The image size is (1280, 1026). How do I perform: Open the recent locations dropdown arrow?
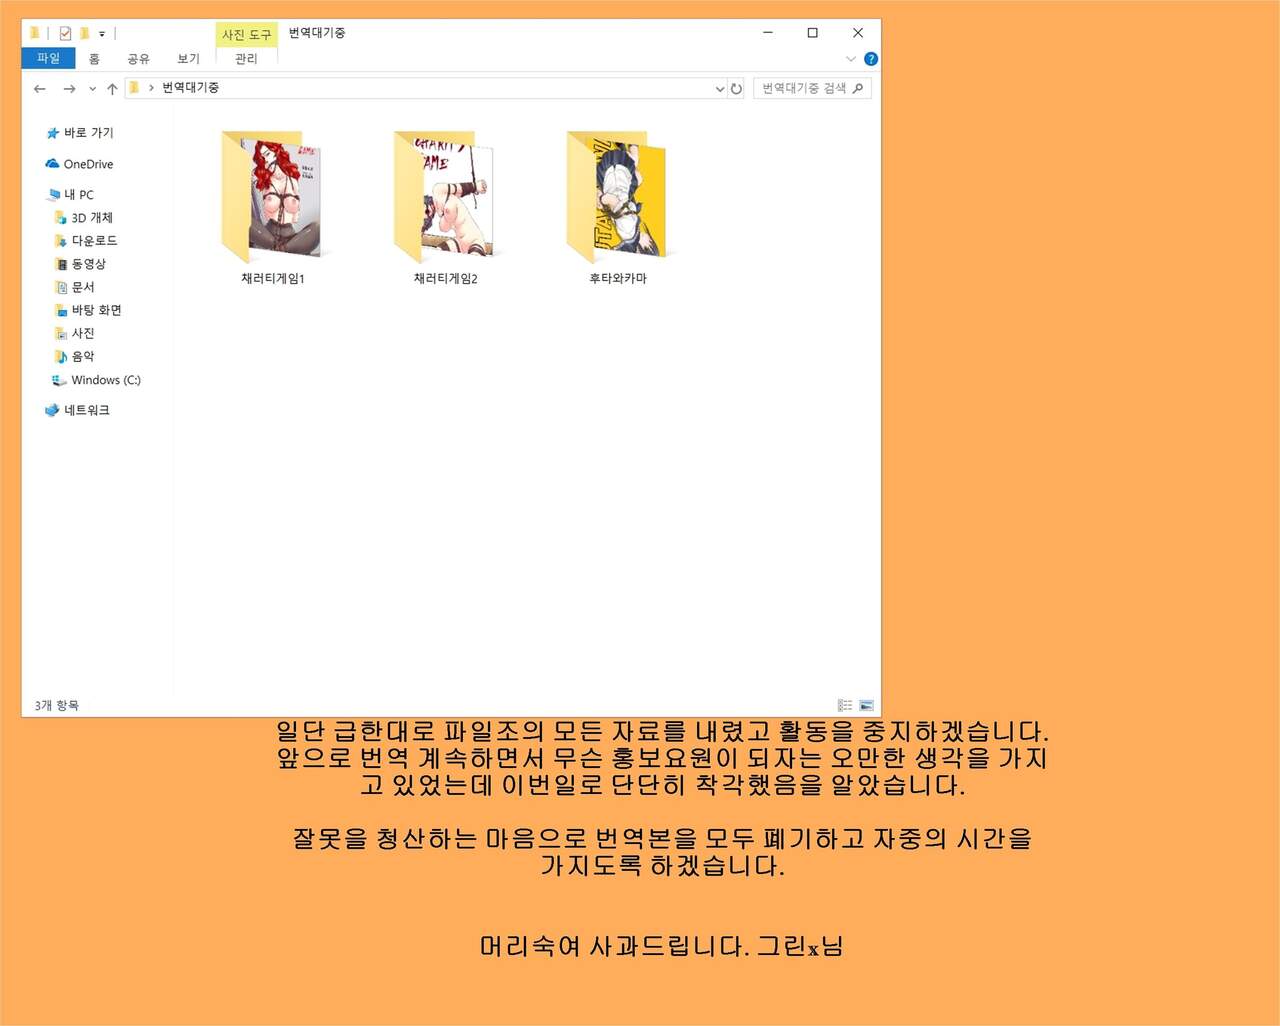pyautogui.click(x=92, y=88)
